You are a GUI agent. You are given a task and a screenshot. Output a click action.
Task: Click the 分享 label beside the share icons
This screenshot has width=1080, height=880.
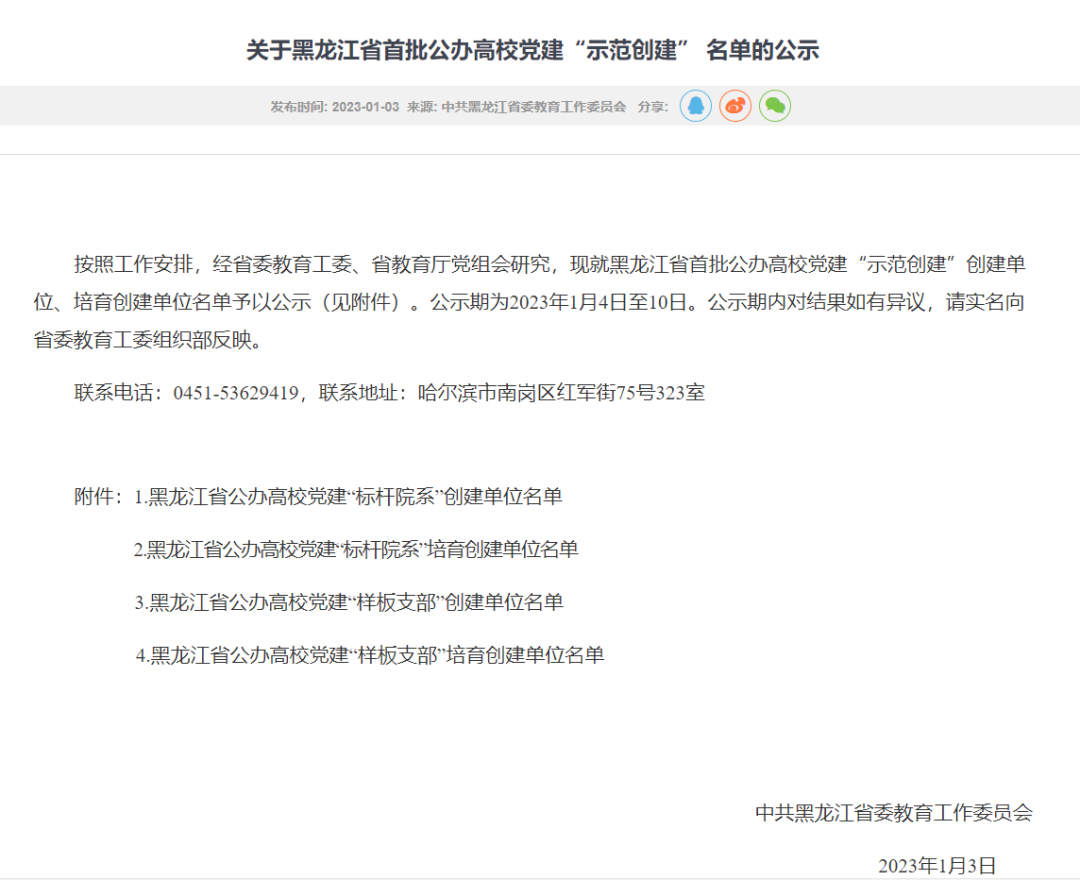coord(652,107)
